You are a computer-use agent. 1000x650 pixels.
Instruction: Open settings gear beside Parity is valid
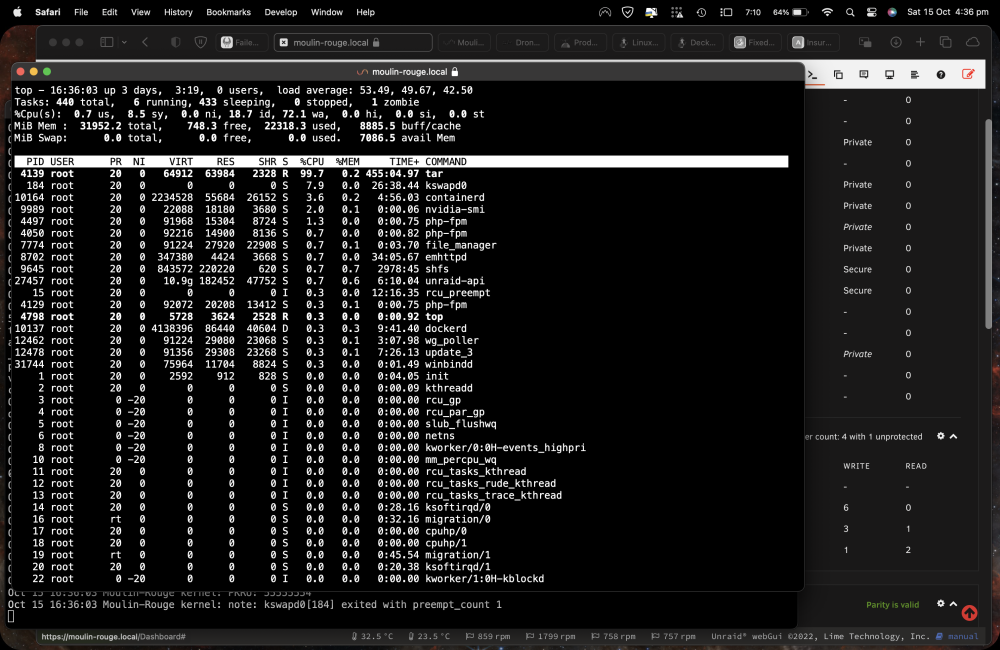pos(941,603)
